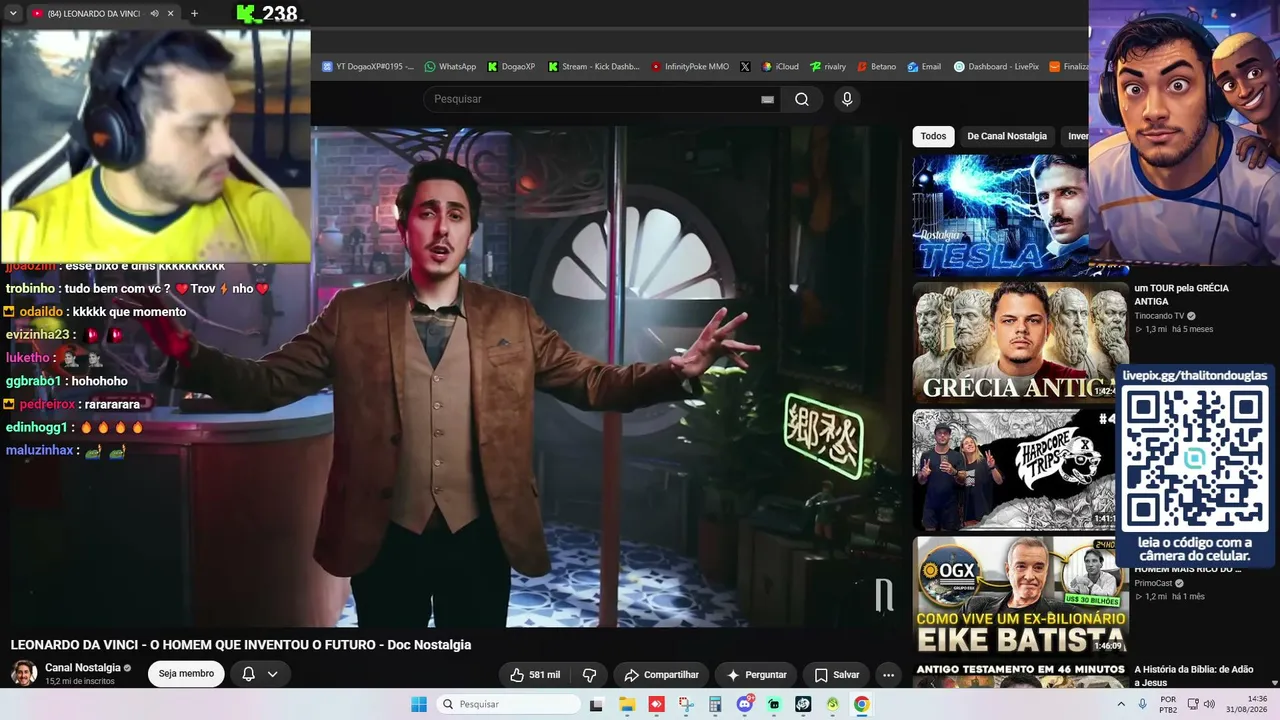This screenshot has width=1280, height=720.
Task: Select the De Canal Nostalgia filter chip
Action: pos(1007,136)
